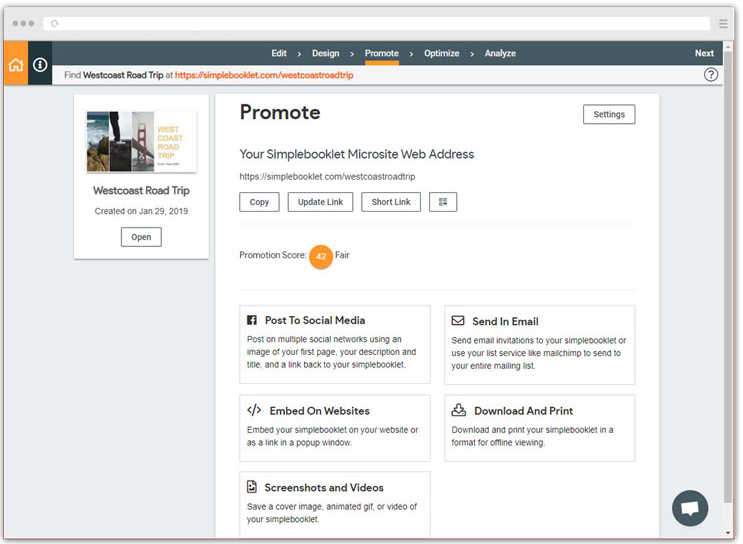Select Download And Print option
Viewport: 743px width, 544px height.
pyautogui.click(x=539, y=428)
